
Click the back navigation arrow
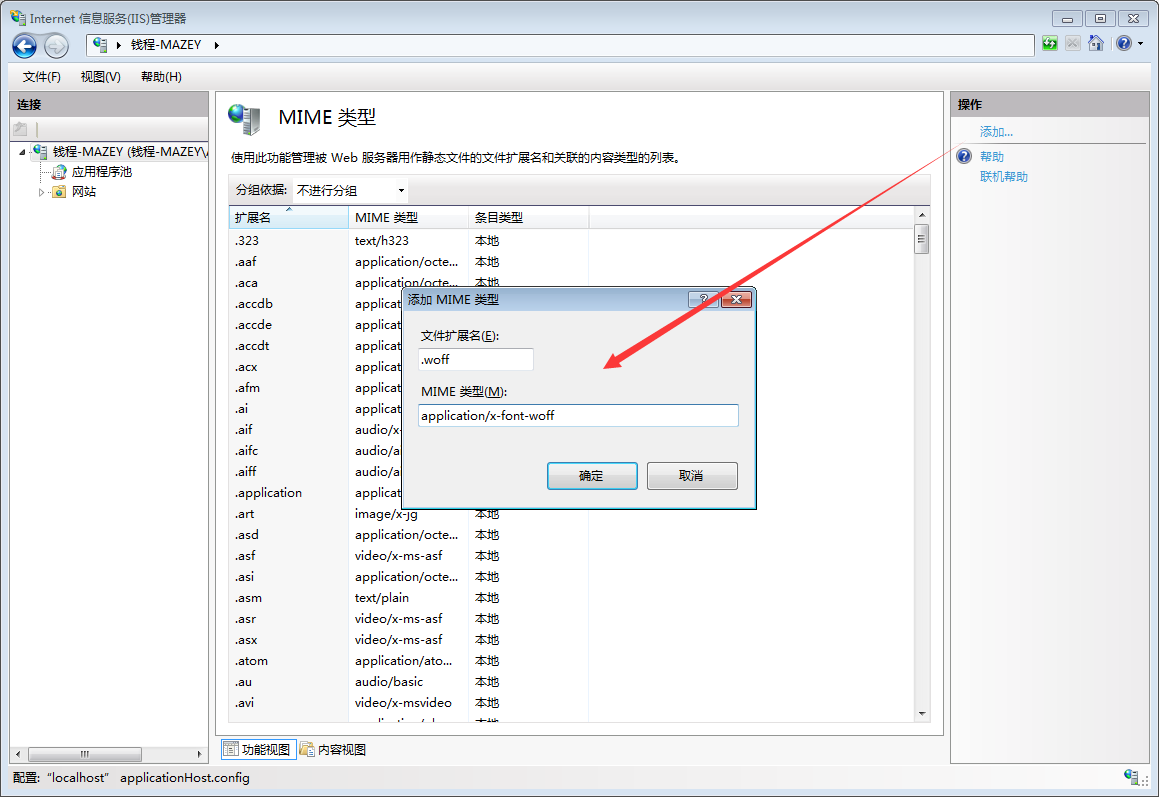click(x=24, y=45)
